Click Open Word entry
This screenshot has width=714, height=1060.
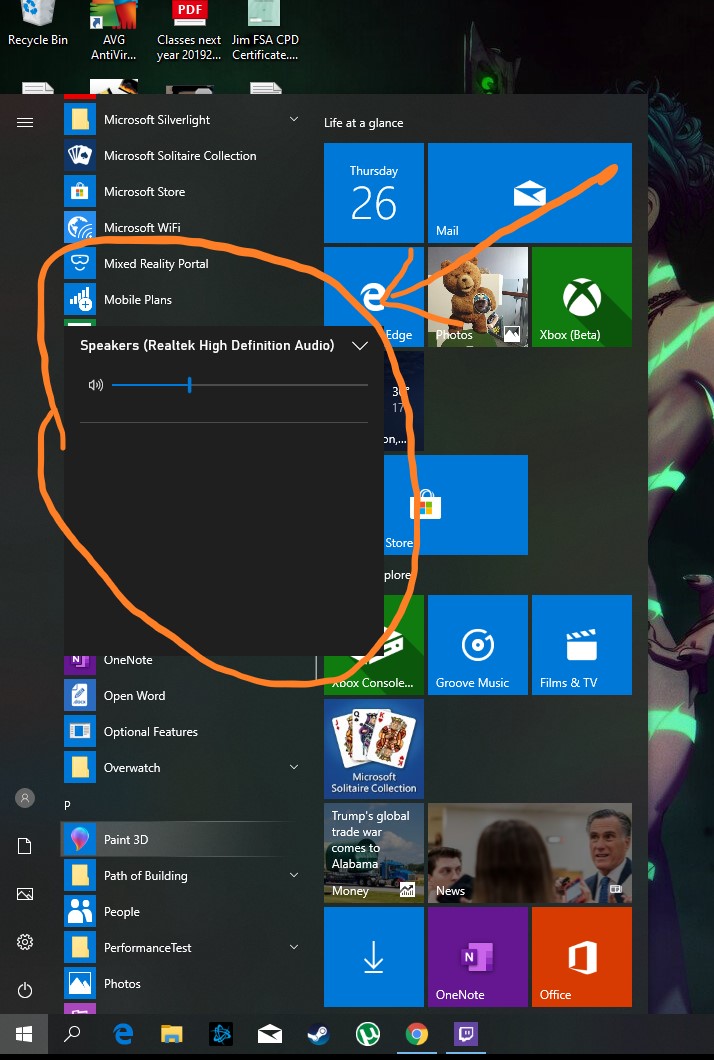183,696
